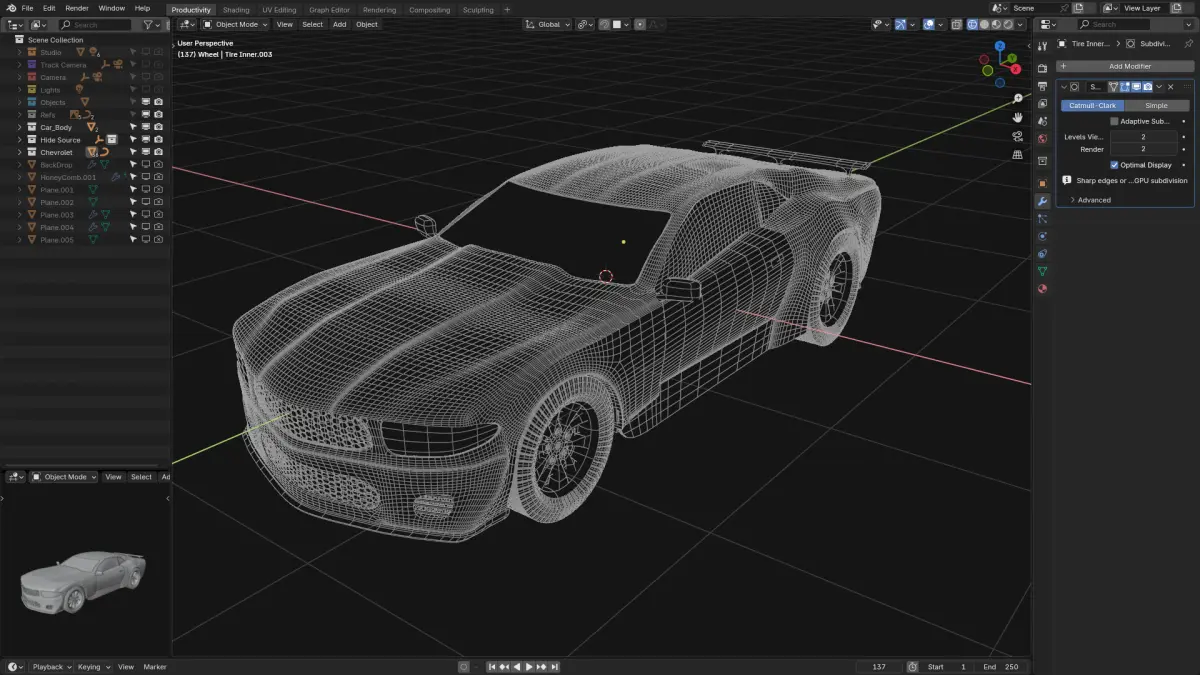Open the Material properties tab icon
The width and height of the screenshot is (1200, 675).
coord(1042,289)
